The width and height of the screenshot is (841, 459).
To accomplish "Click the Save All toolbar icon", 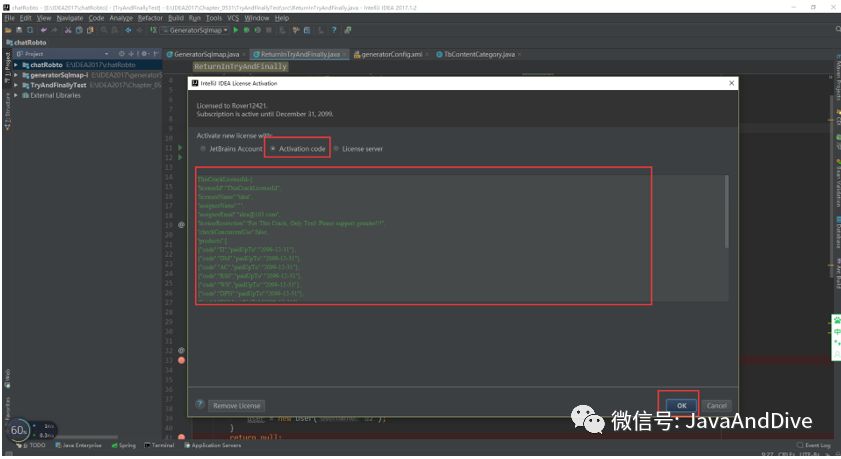I will click(19, 30).
